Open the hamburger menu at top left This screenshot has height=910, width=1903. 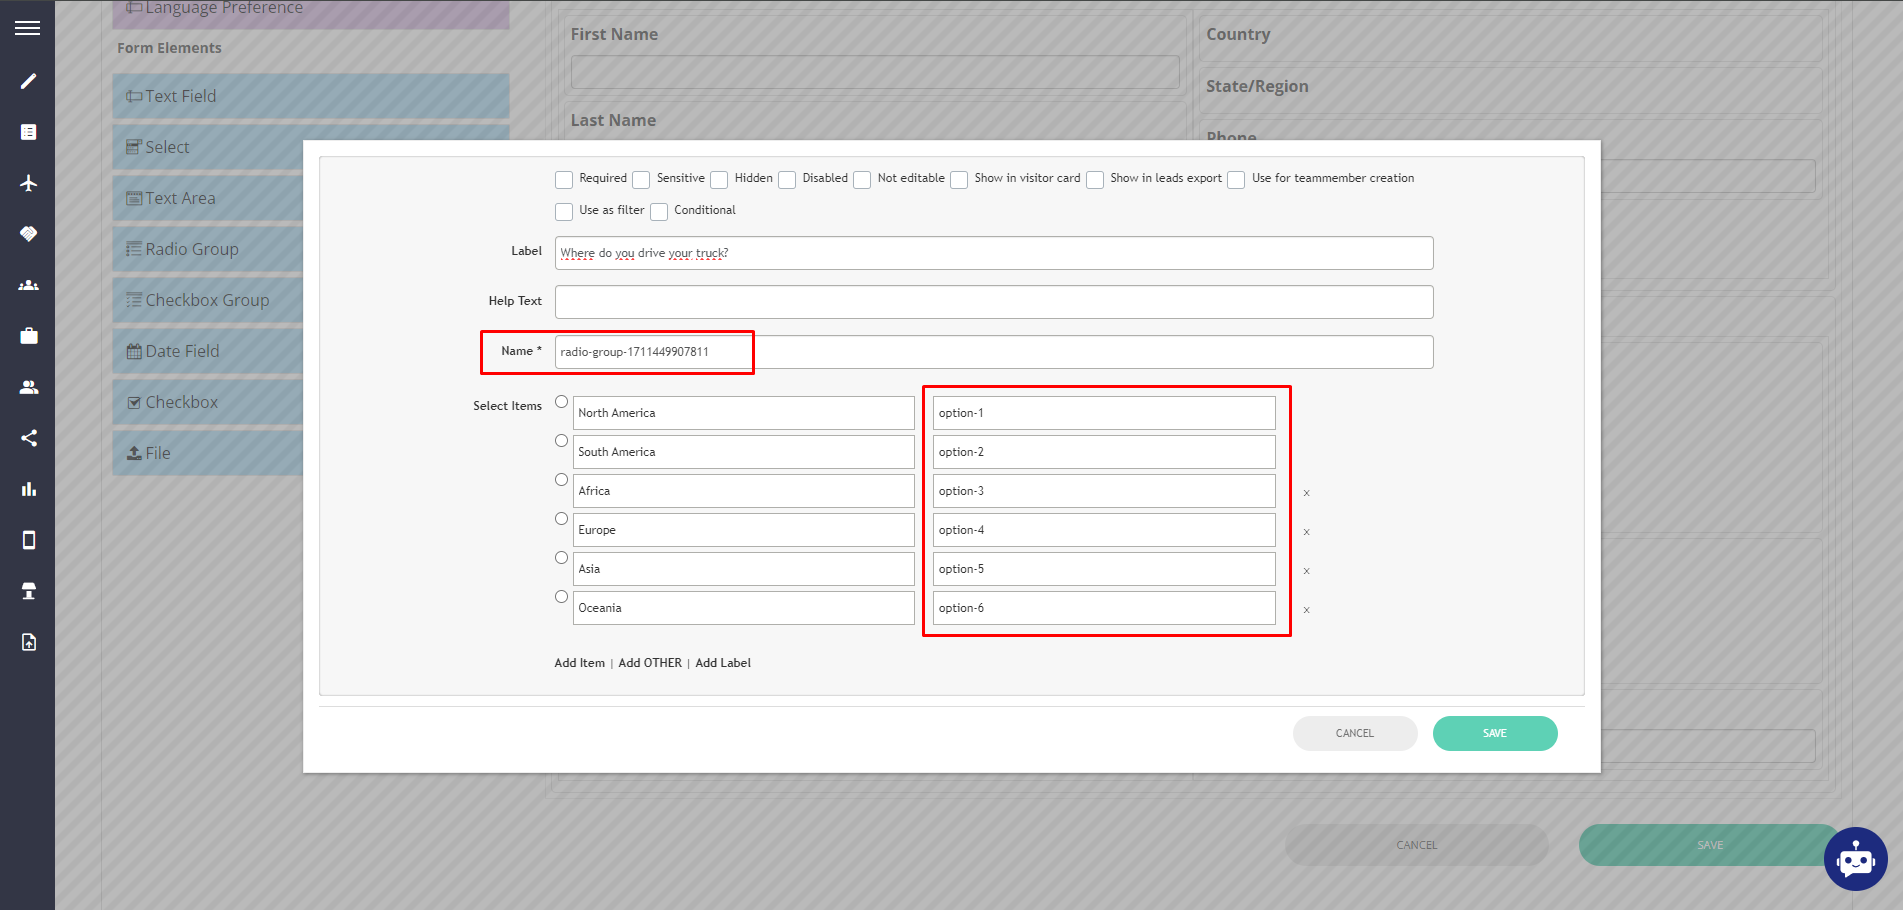pos(27,27)
